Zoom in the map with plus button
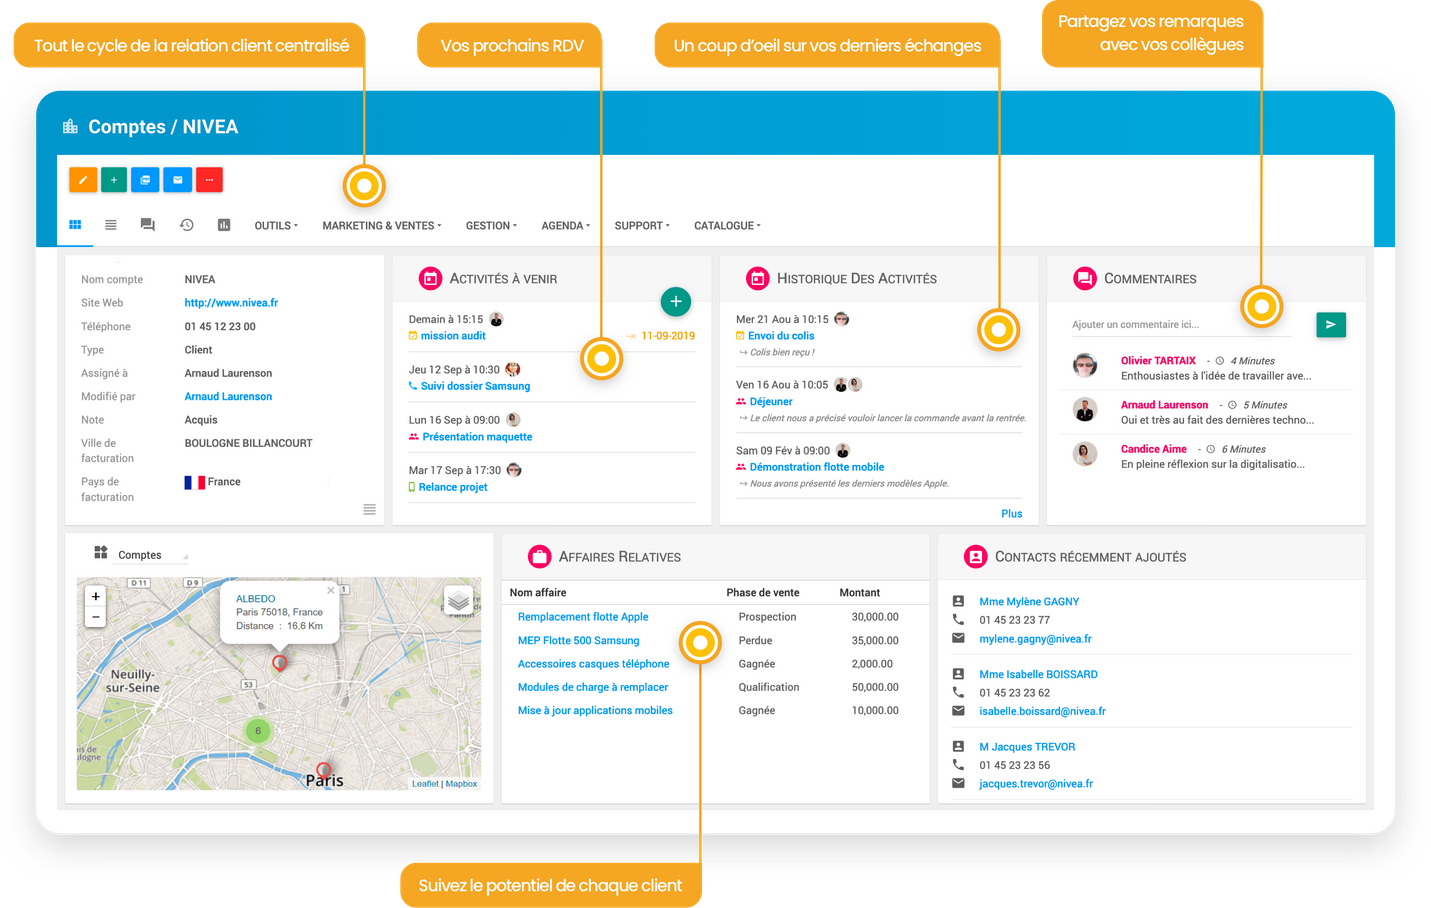1431x908 pixels. pos(96,596)
